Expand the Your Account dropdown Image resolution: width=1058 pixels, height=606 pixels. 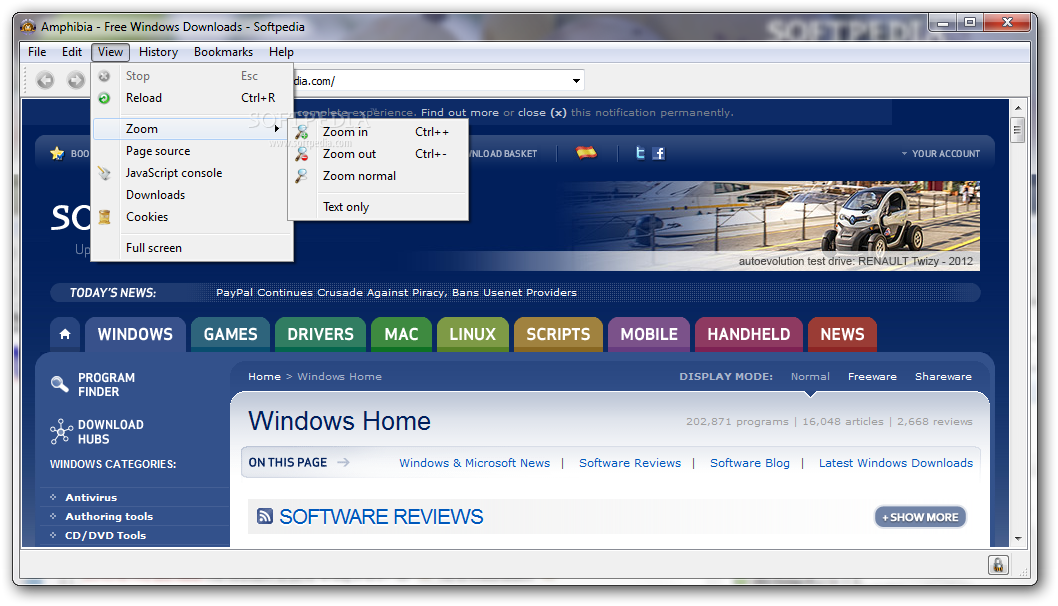point(941,154)
